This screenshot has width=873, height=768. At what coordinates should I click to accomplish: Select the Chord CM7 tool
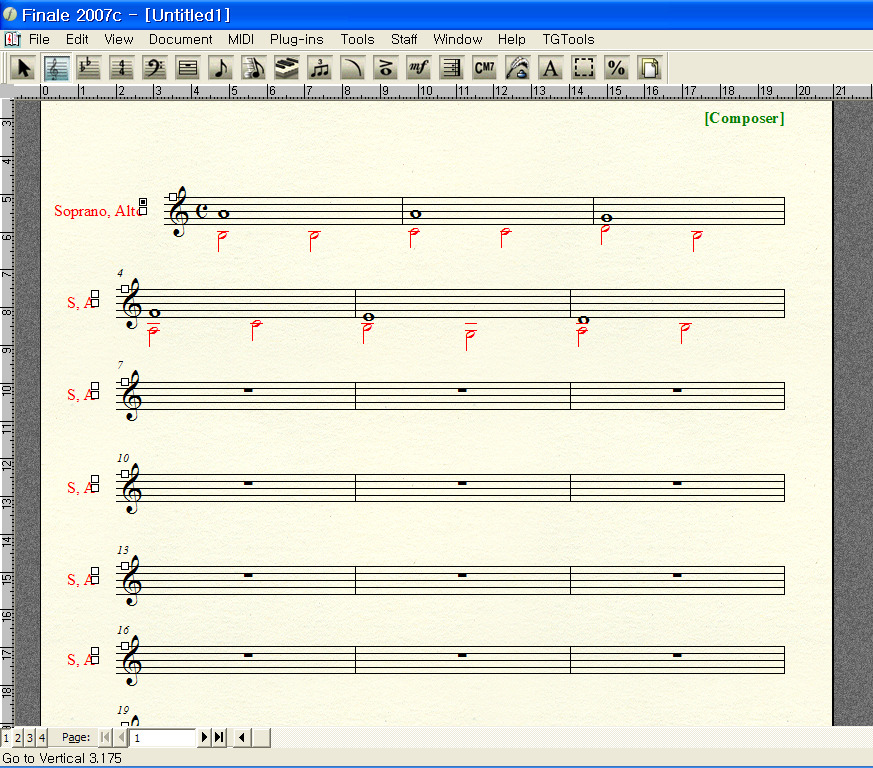coord(484,68)
